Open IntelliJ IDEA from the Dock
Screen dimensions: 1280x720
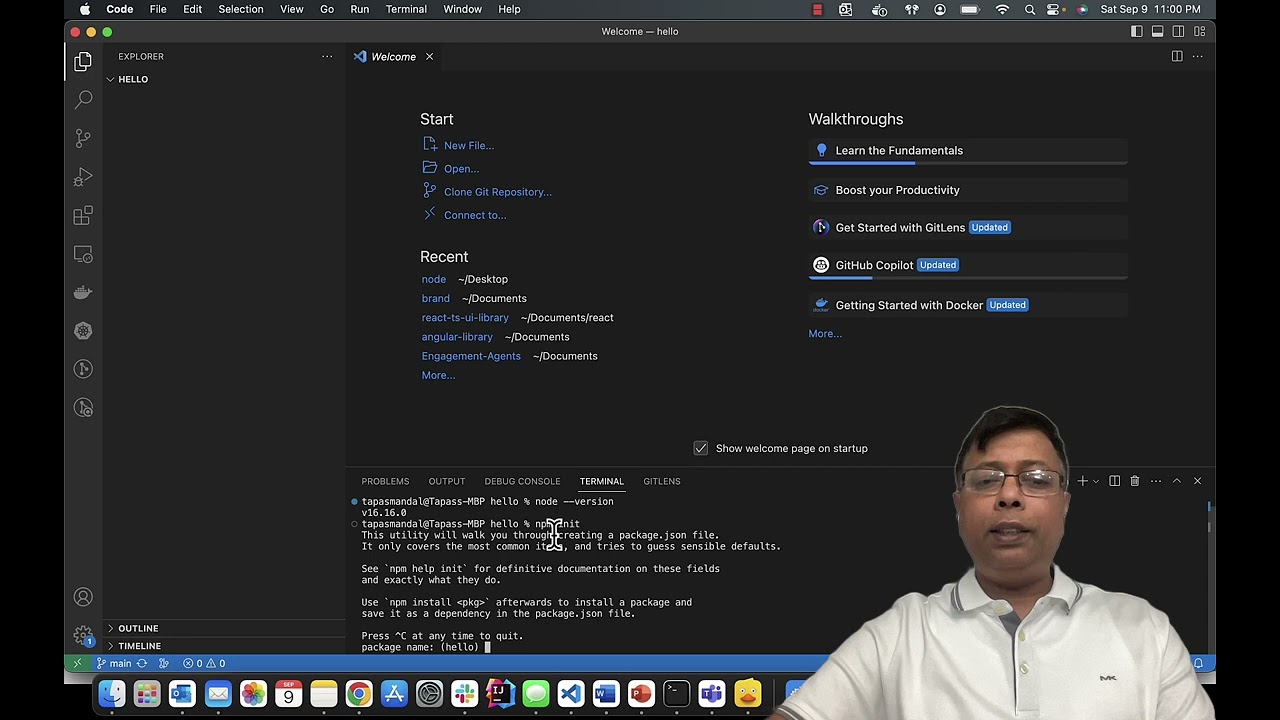click(x=499, y=693)
